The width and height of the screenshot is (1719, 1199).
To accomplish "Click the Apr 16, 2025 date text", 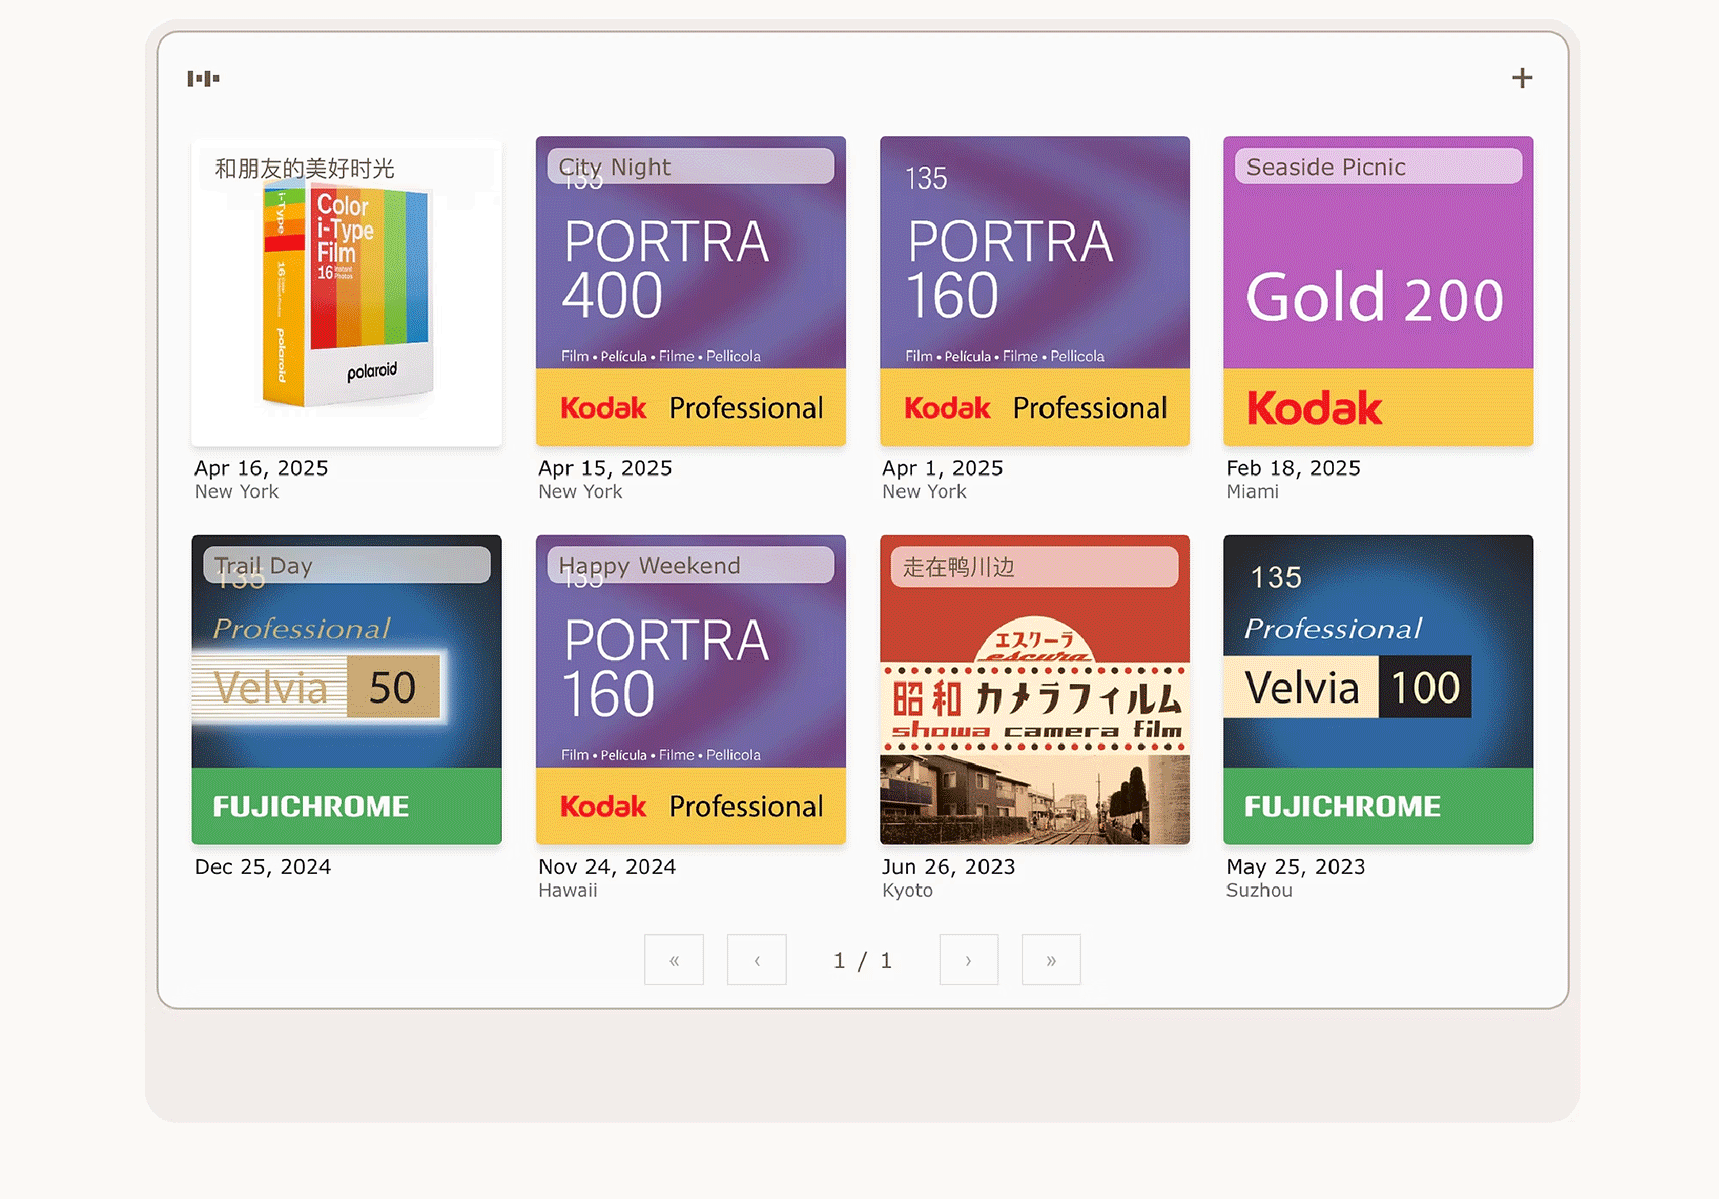I will [x=261, y=468].
